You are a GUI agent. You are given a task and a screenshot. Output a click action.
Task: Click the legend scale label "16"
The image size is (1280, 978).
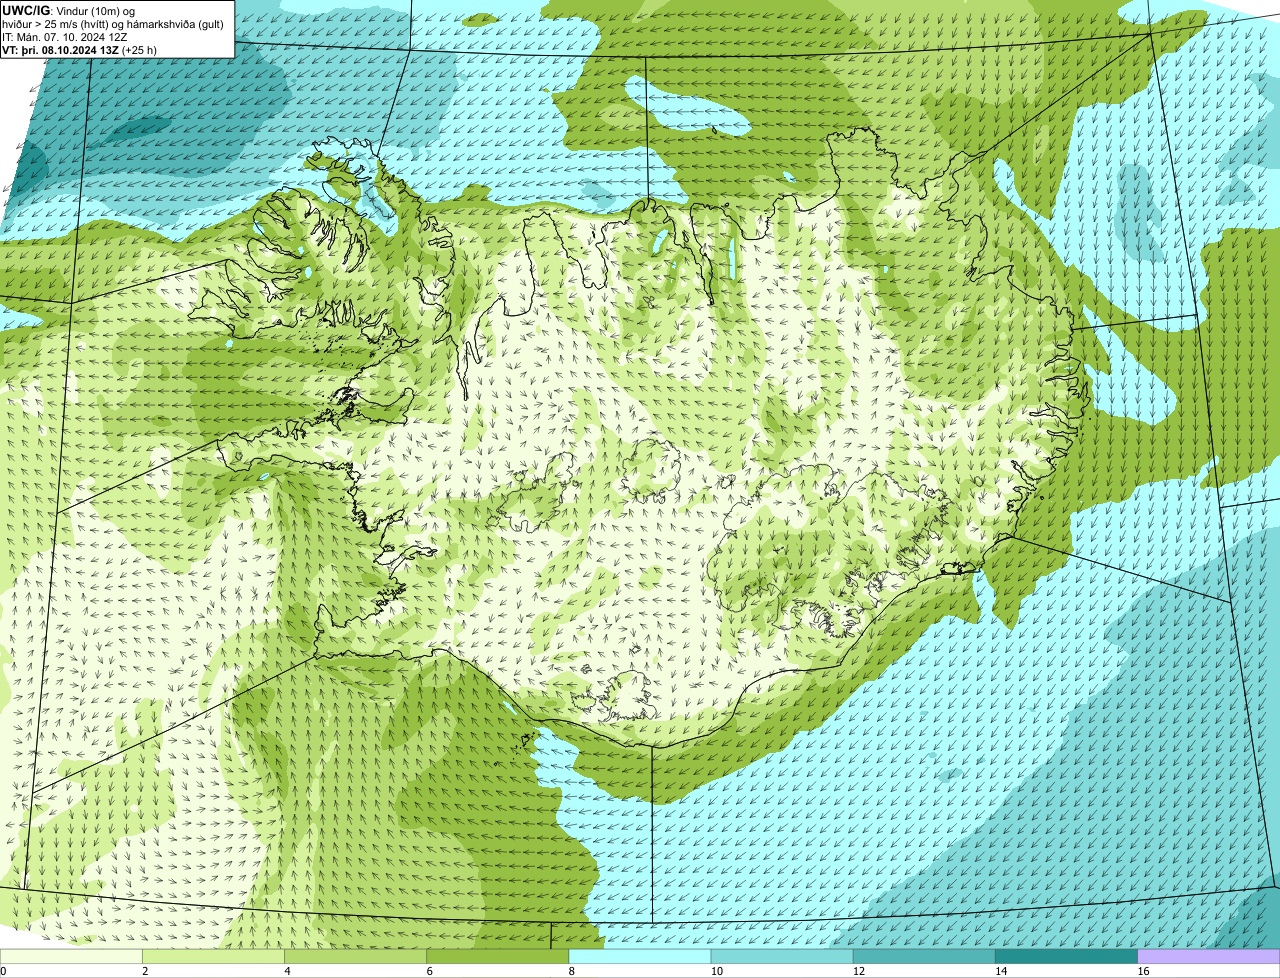(x=1143, y=971)
